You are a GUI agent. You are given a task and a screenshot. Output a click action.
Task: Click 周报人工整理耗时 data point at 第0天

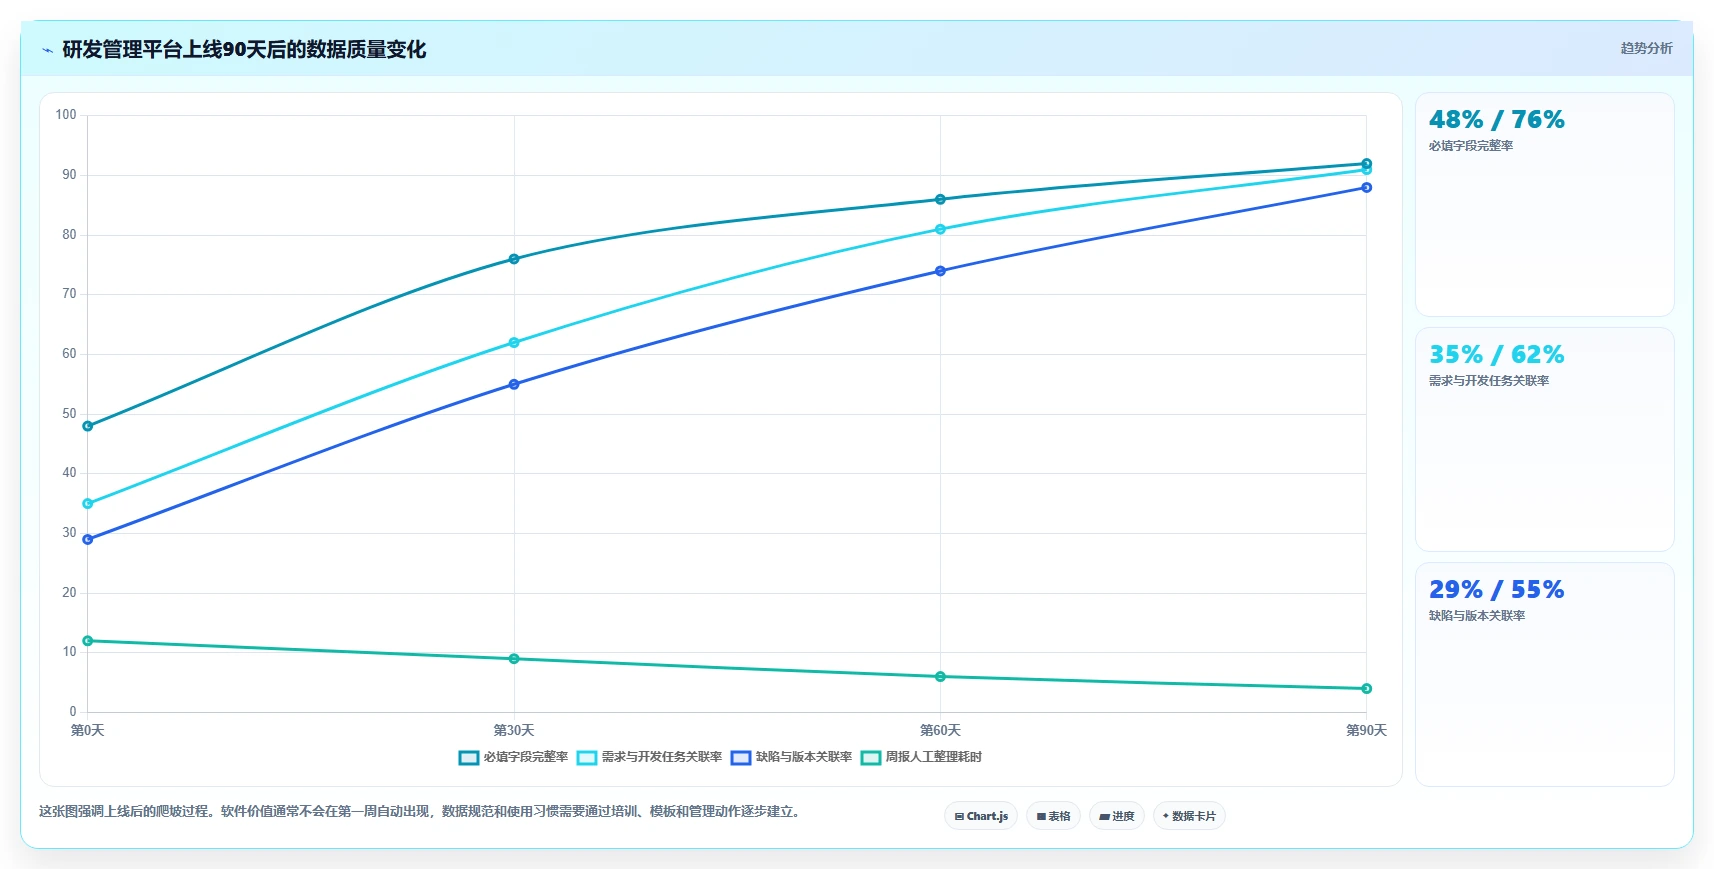tap(88, 641)
